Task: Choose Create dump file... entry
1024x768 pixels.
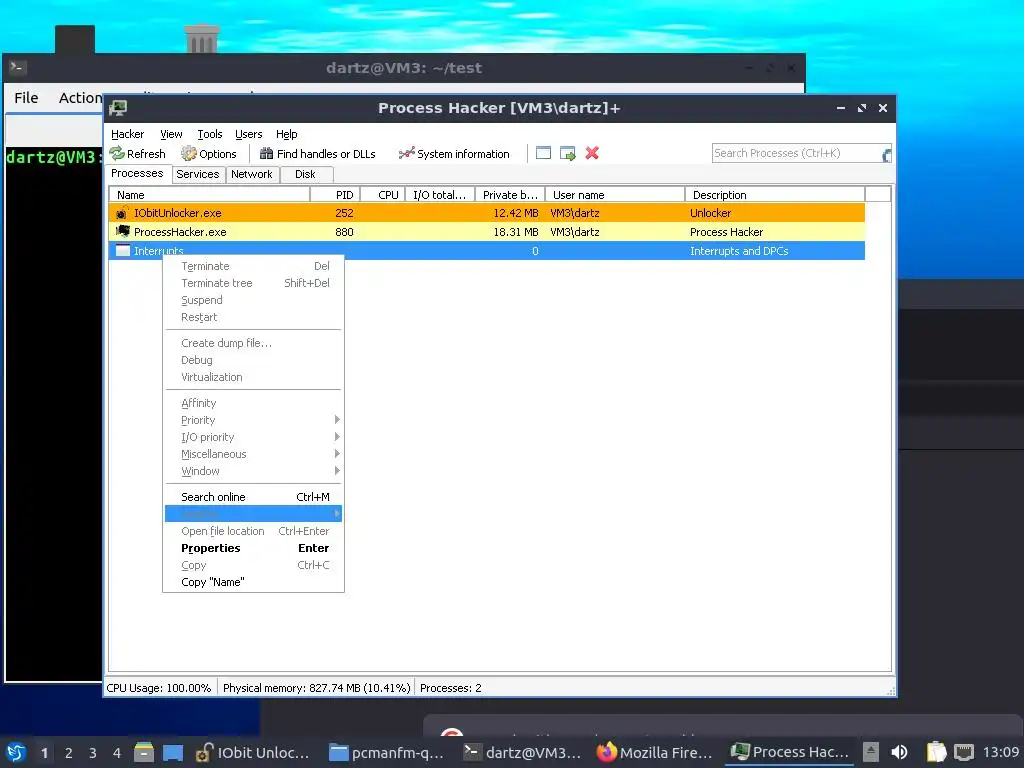Action: click(x=253, y=343)
